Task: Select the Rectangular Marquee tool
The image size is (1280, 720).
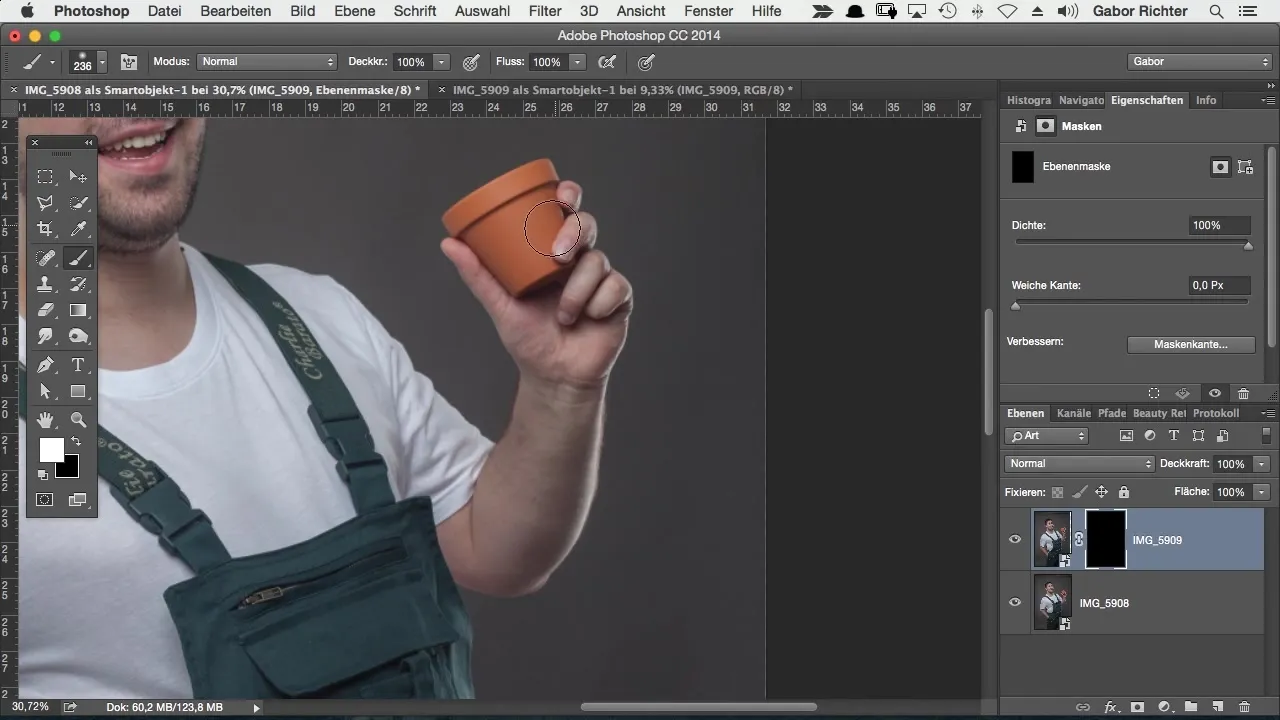Action: tap(46, 177)
